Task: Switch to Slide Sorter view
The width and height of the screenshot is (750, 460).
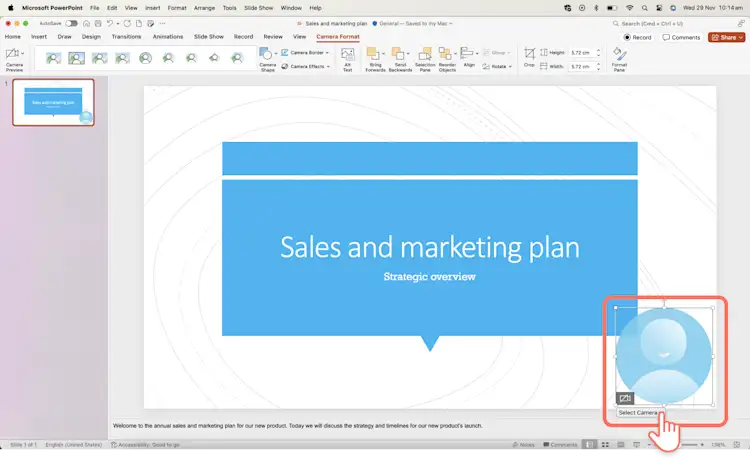Action: pos(605,445)
